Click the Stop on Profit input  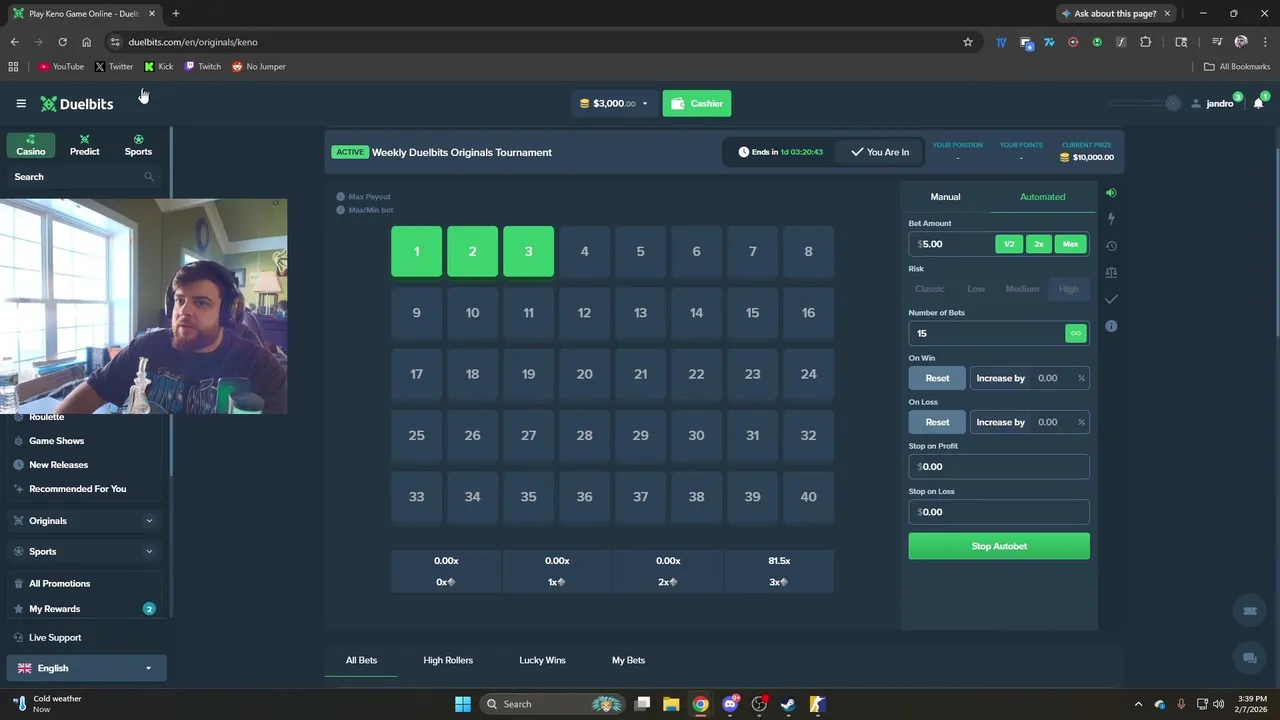[x=999, y=467]
